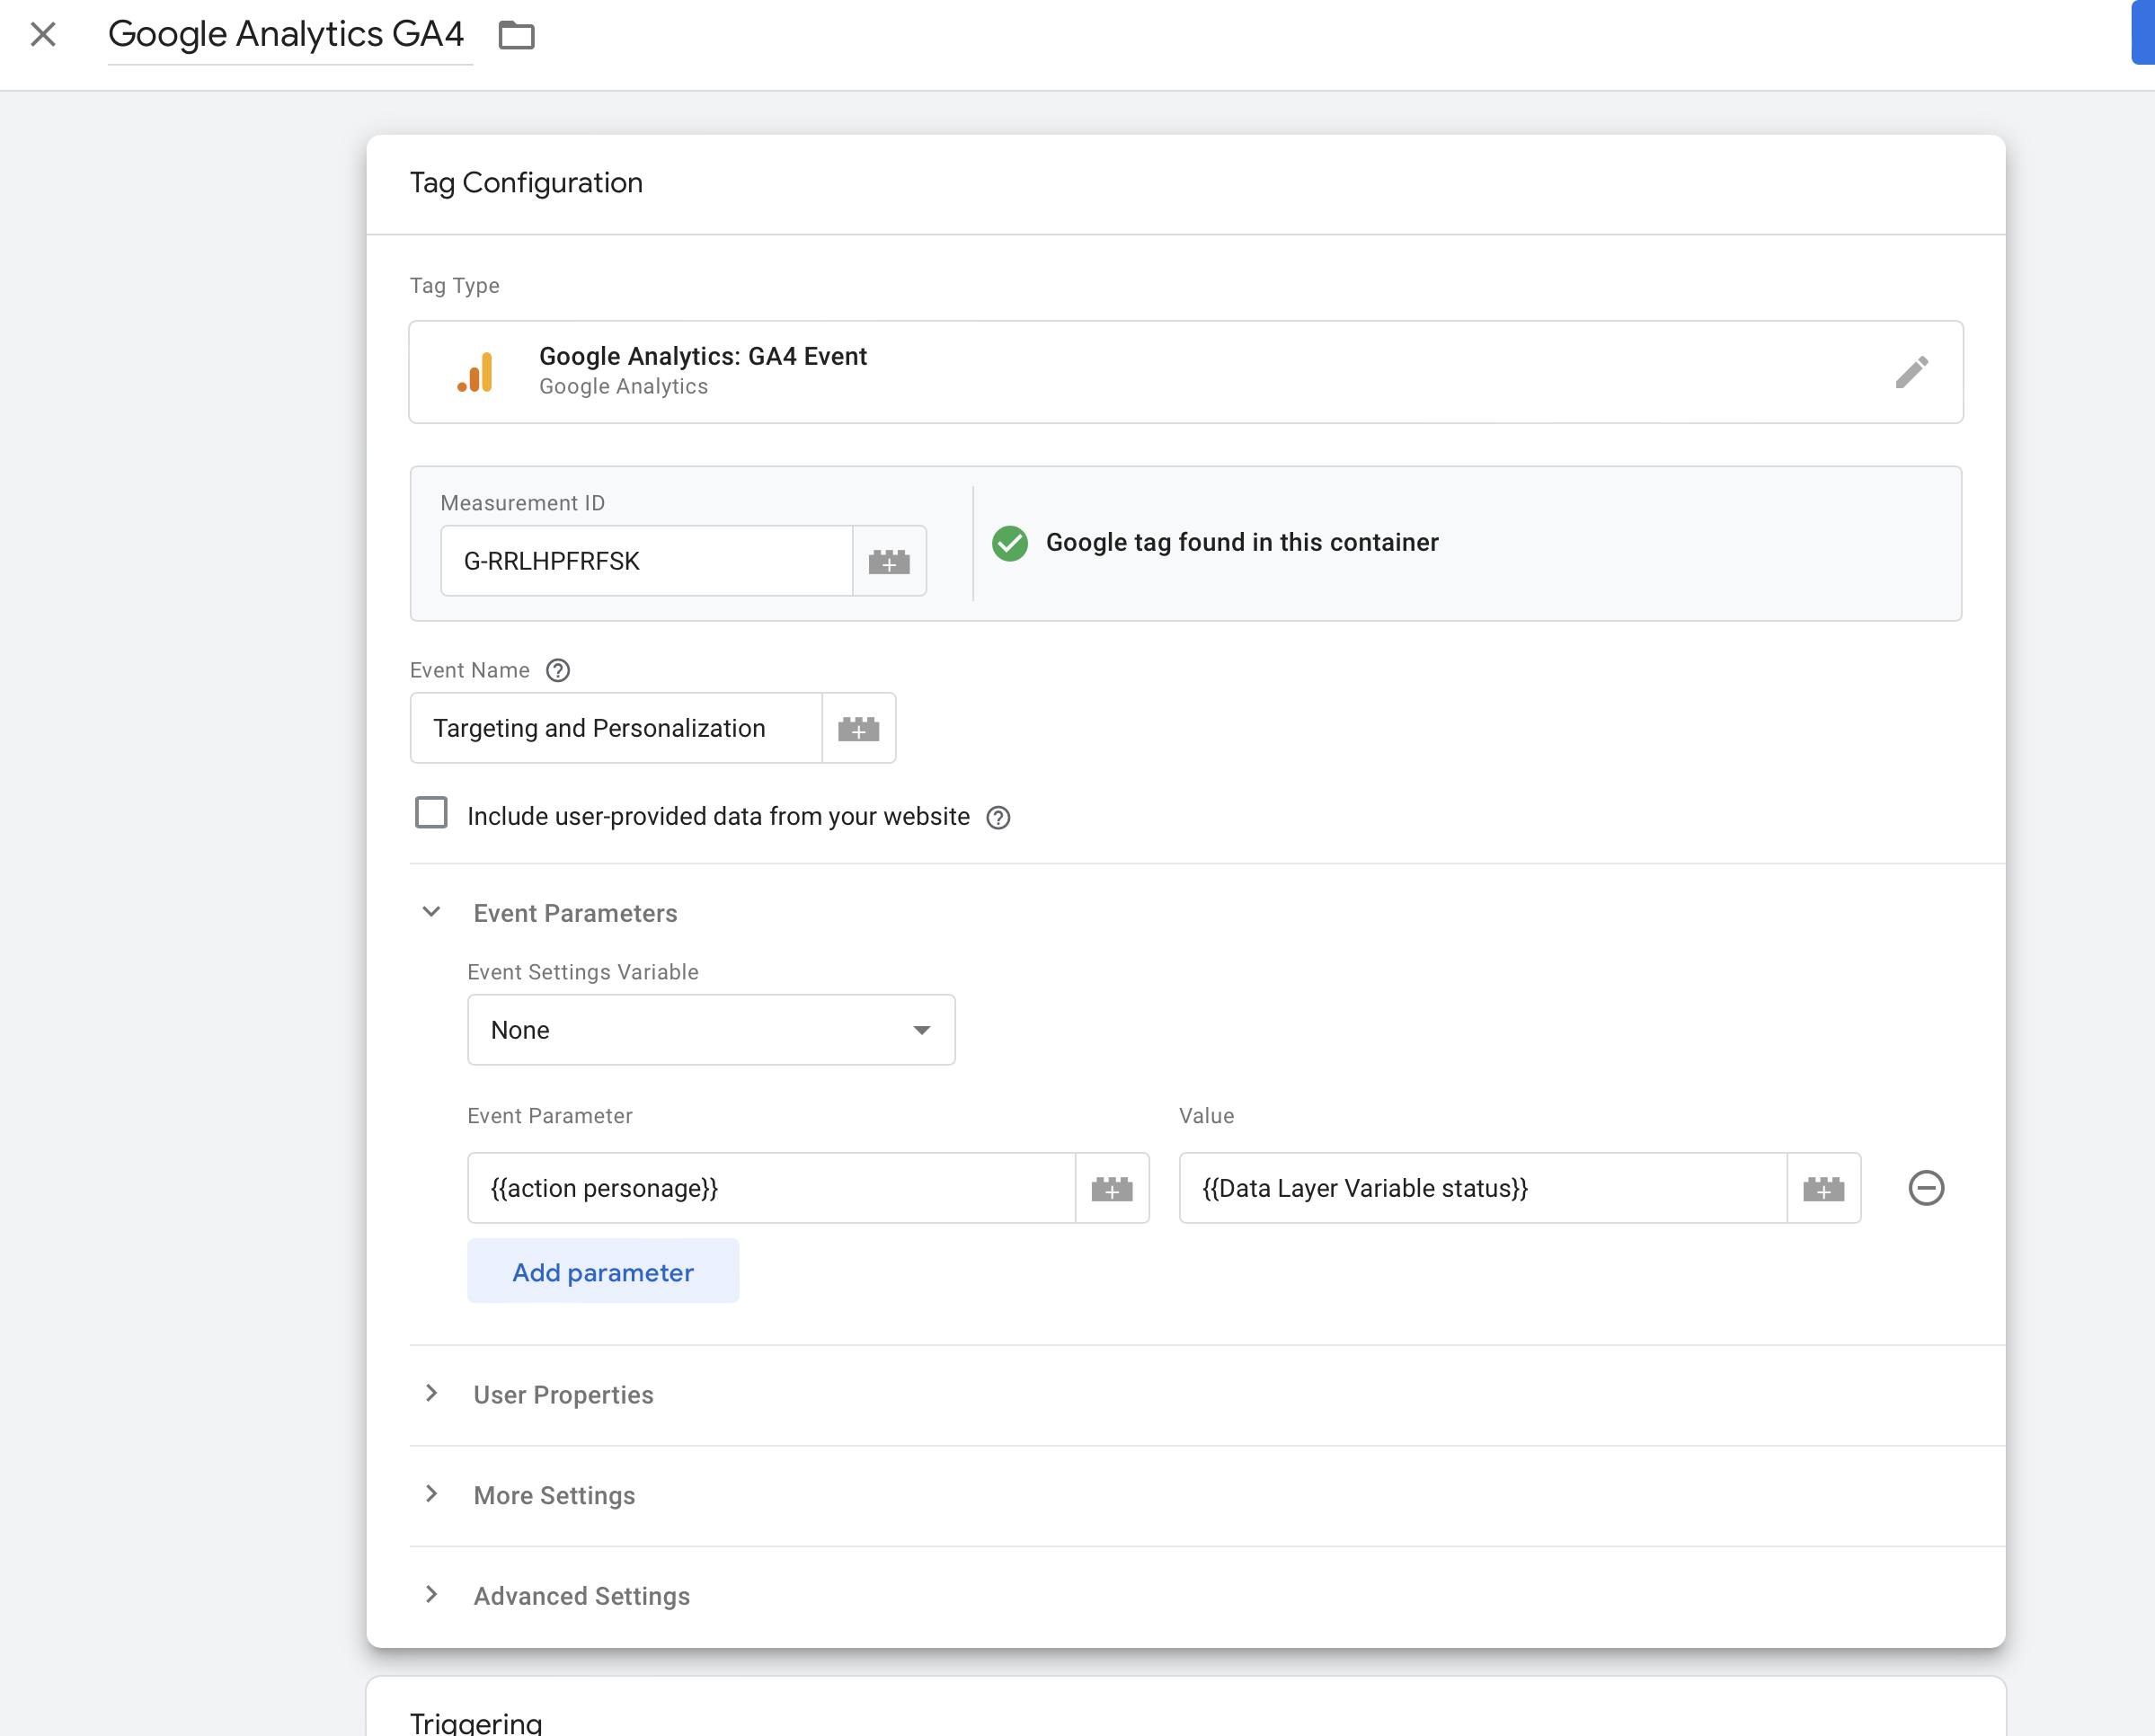Expand the User Properties section

431,1394
